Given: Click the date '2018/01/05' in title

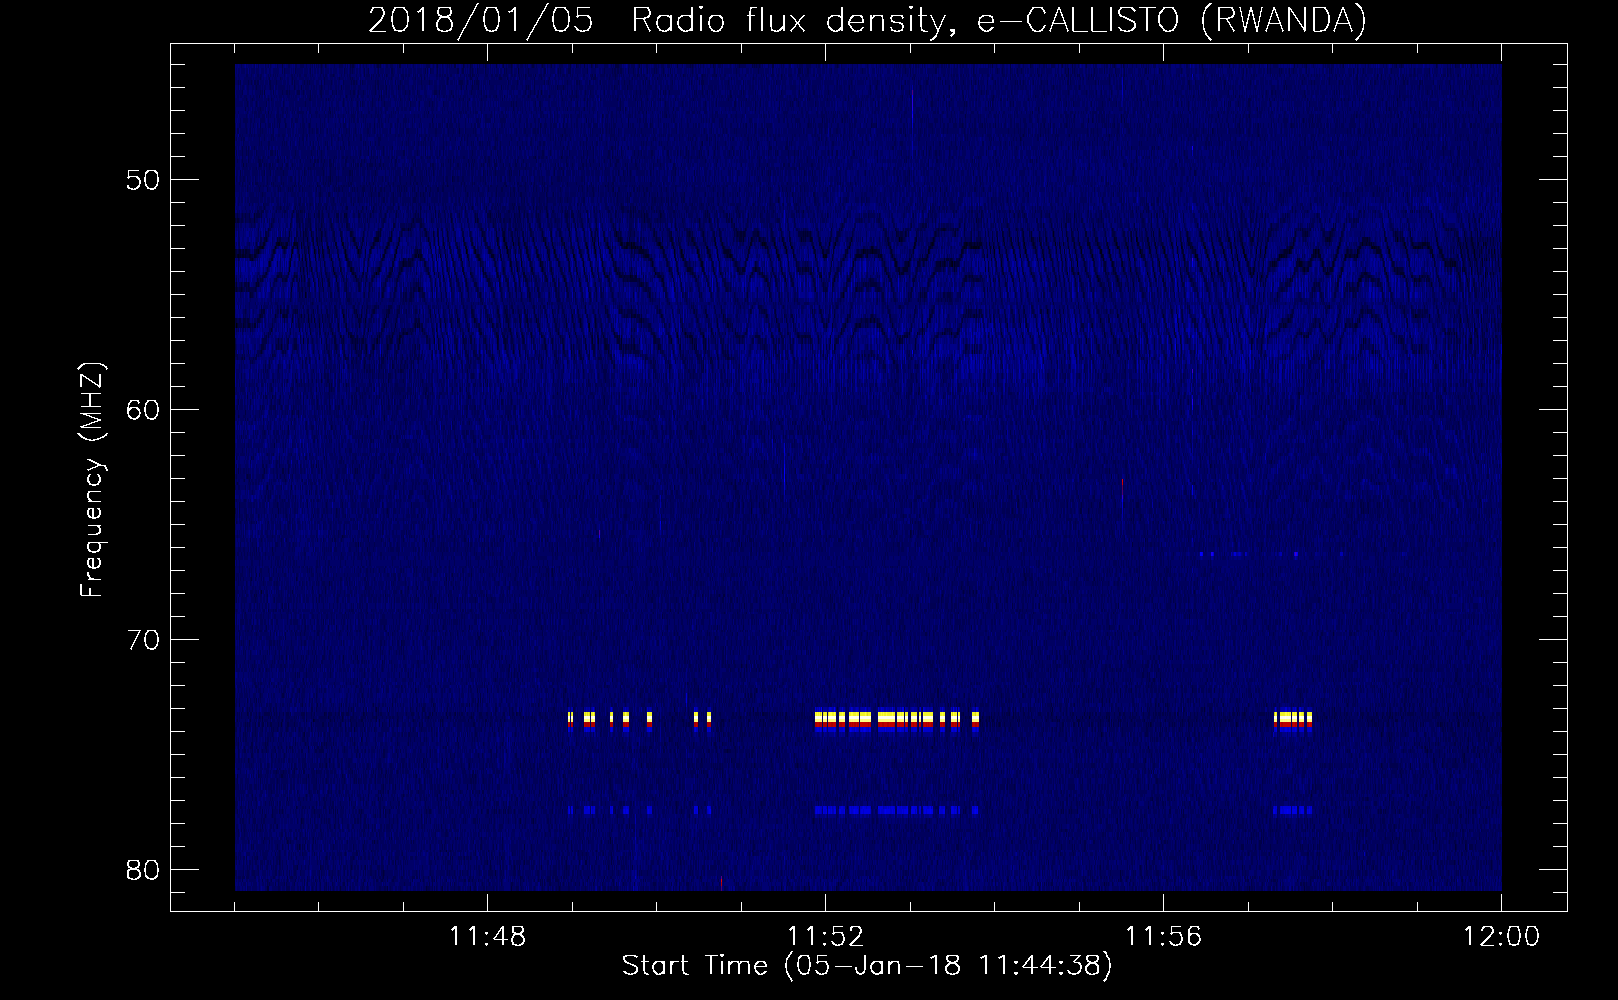Looking at the screenshot, I should point(480,20).
